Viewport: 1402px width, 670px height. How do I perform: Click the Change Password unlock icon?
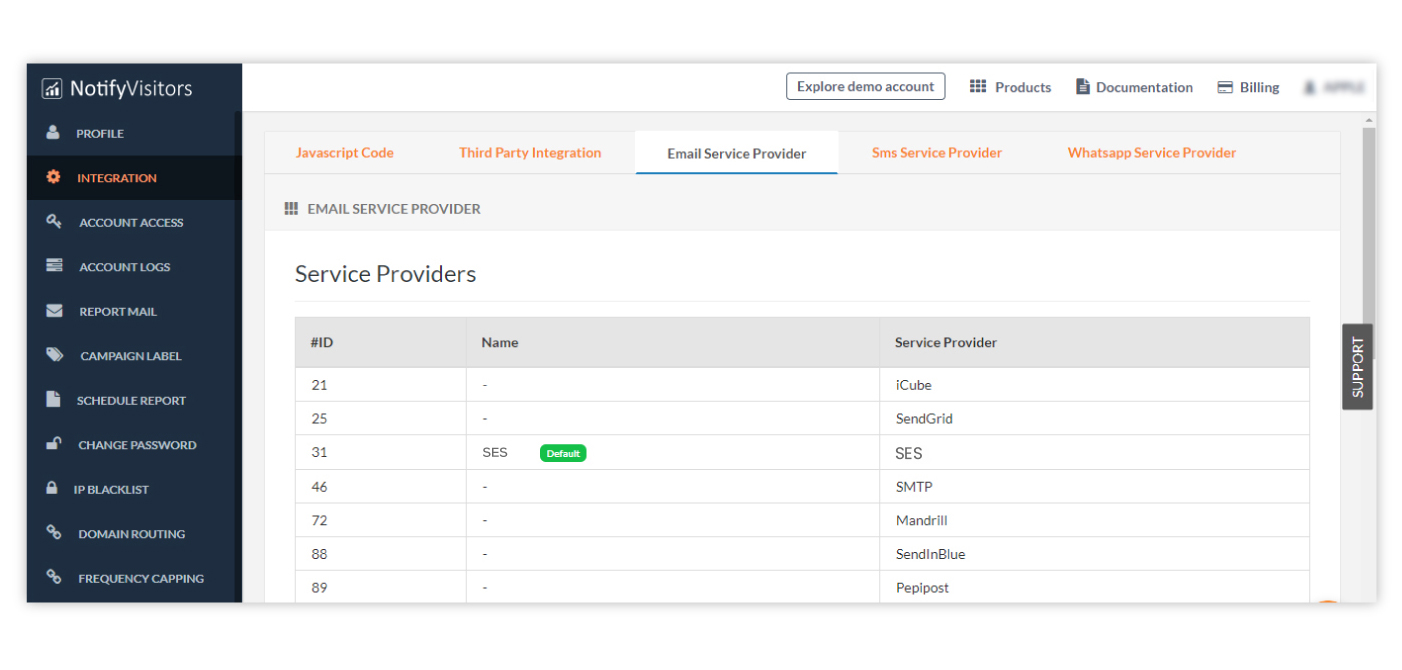(x=54, y=444)
